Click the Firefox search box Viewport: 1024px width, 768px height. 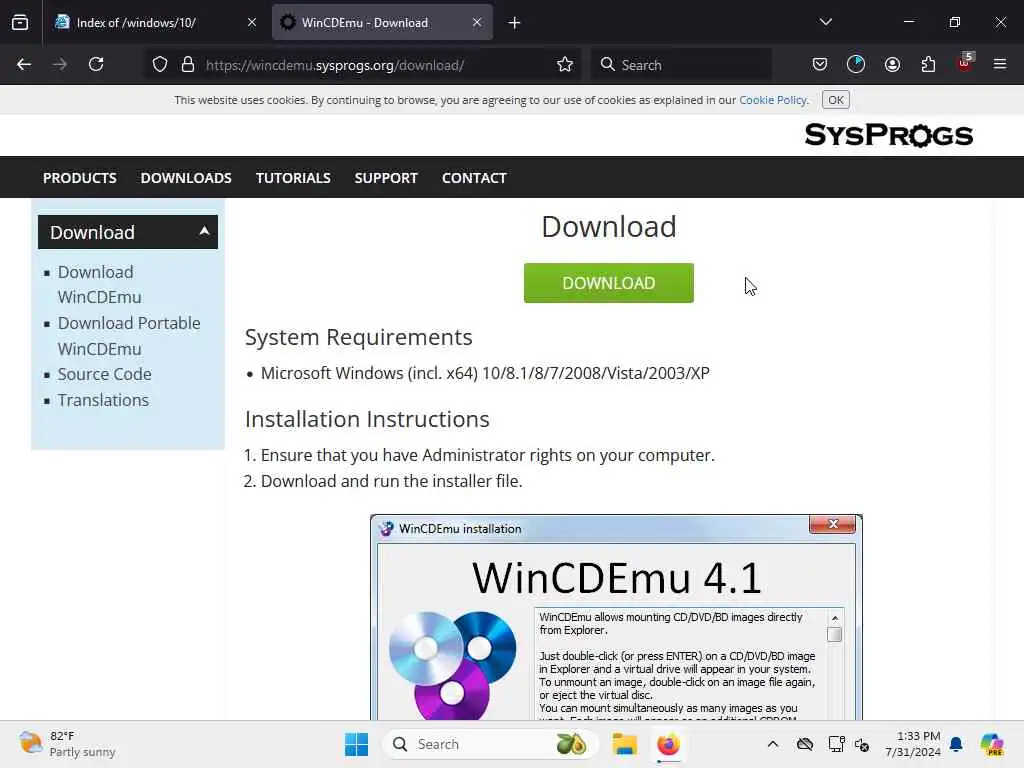point(681,65)
